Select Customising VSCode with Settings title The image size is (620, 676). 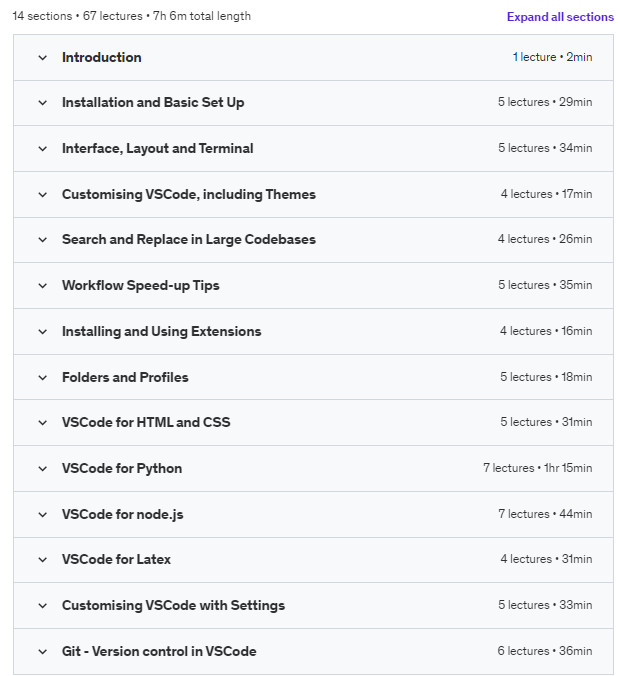pyautogui.click(x=173, y=605)
